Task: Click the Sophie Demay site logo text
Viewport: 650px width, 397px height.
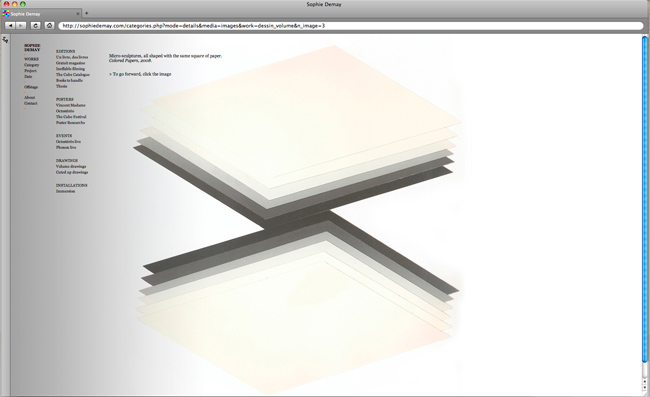Action: pyautogui.click(x=32, y=47)
